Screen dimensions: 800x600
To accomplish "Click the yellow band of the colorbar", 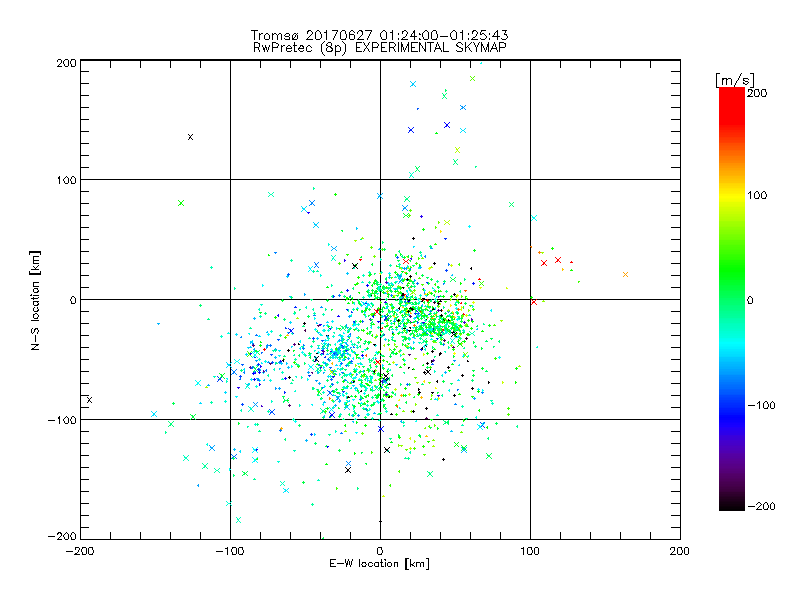I will [732, 196].
